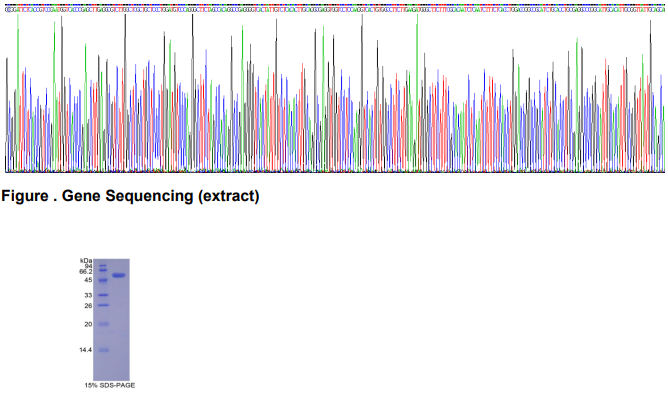
Task: Click the 33 marker weight label
Action: (88, 295)
